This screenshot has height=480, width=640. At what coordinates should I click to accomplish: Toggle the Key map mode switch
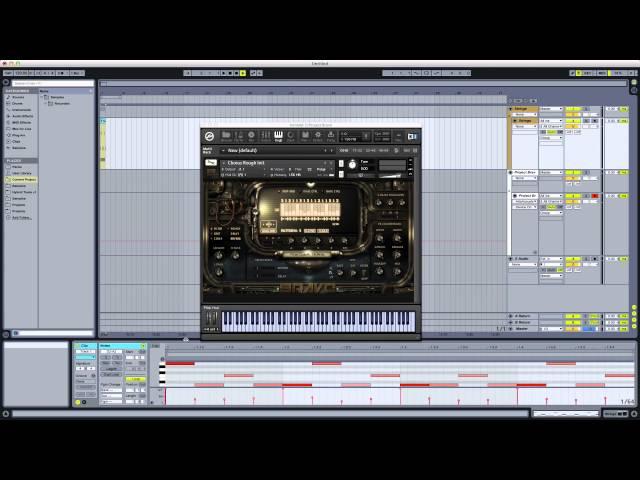[587, 73]
